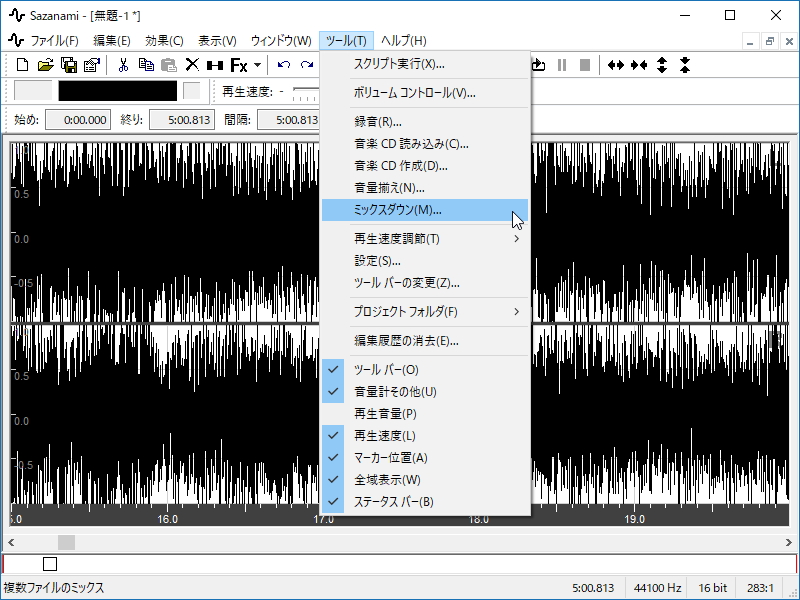The width and height of the screenshot is (800, 600).
Task: Toggle ステータス バー(B) visibility
Action: click(425, 502)
